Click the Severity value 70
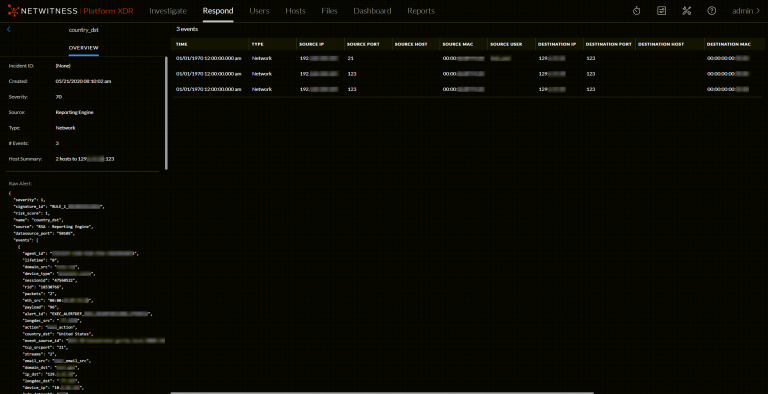The width and height of the screenshot is (768, 394). point(59,97)
